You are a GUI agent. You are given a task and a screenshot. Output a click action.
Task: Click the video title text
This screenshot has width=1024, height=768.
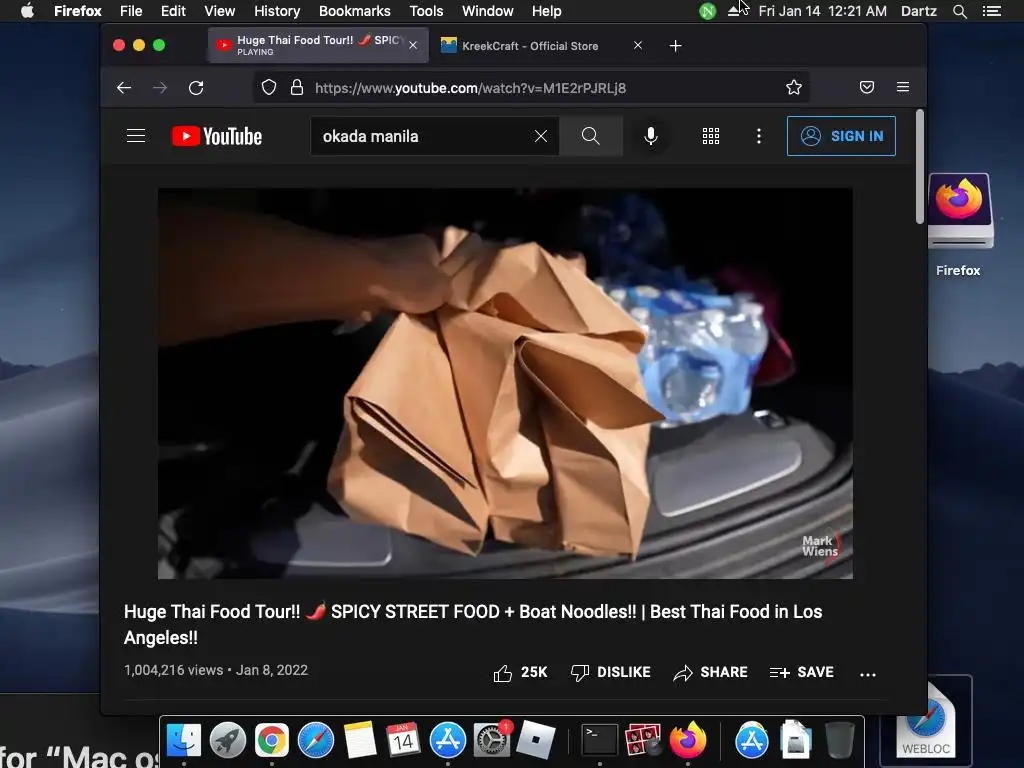point(473,624)
